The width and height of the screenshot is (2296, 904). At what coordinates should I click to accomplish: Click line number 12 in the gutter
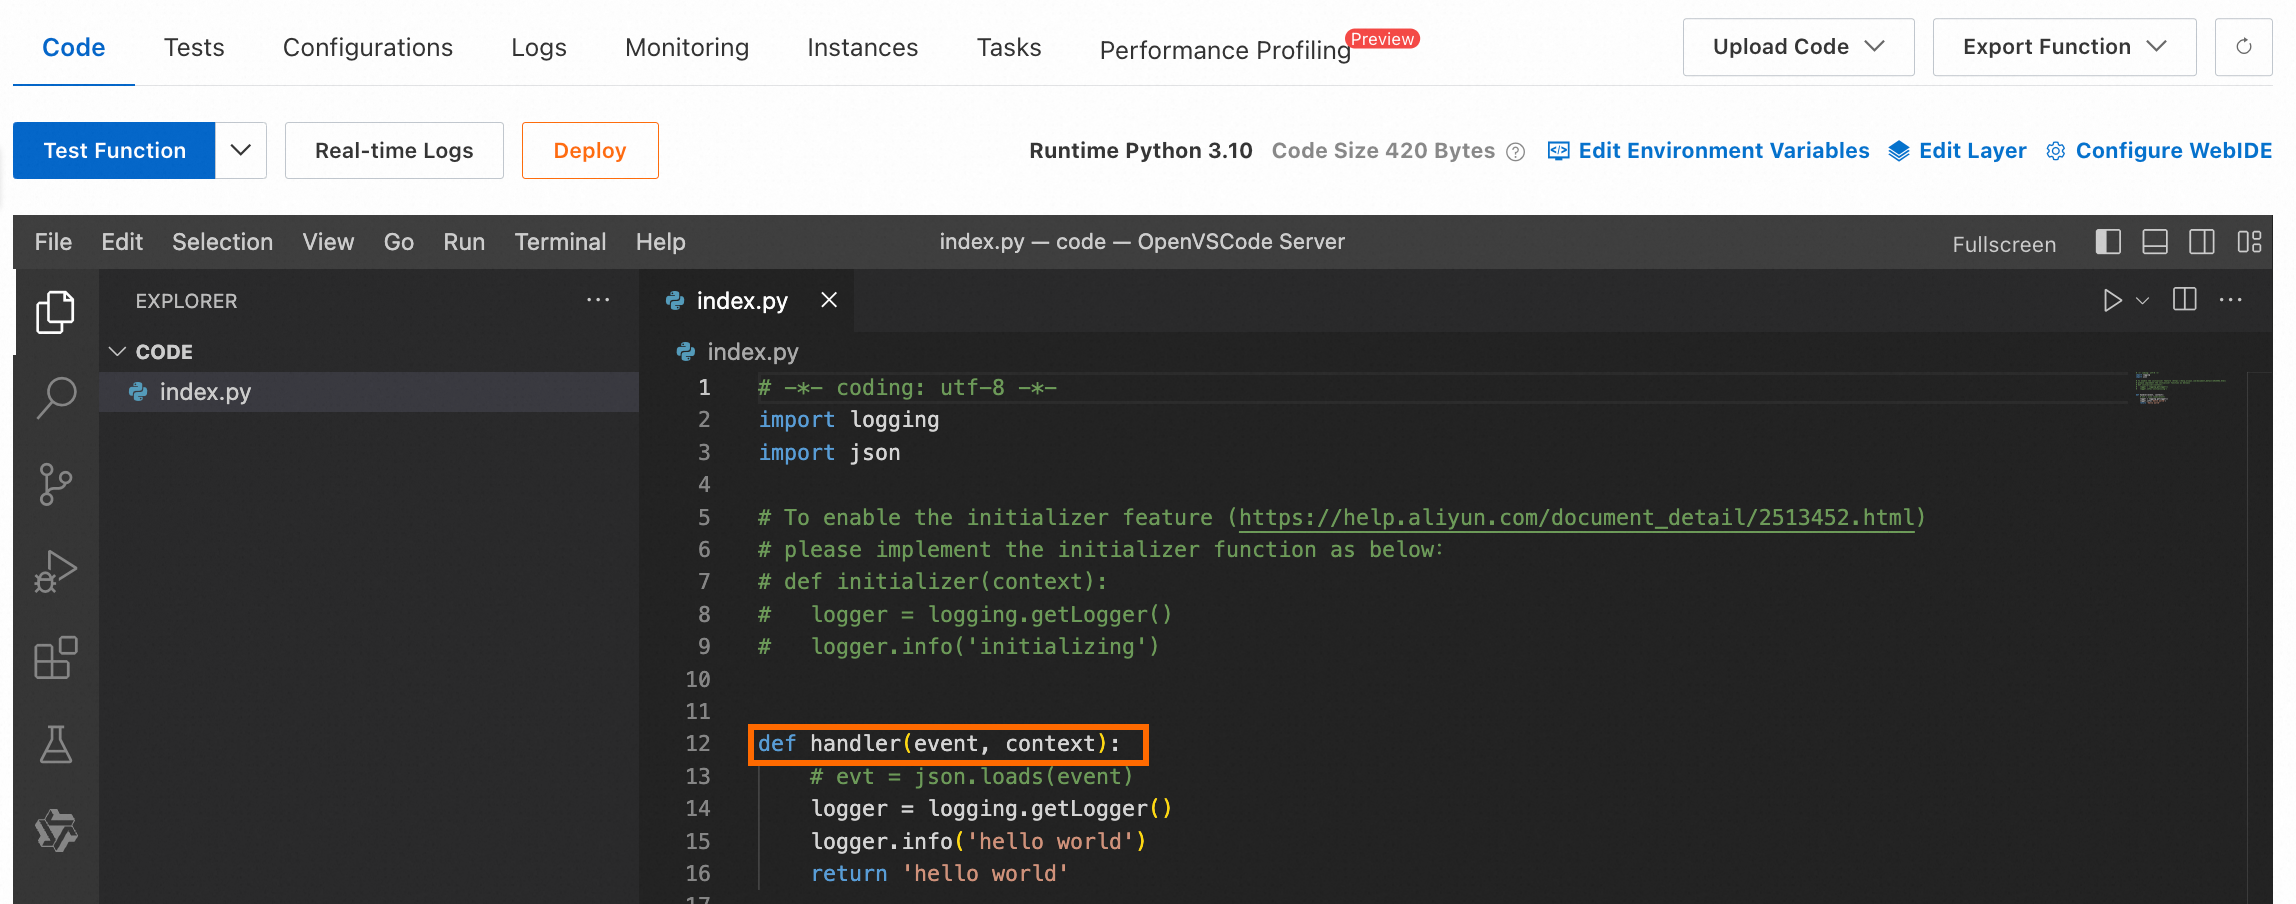tap(698, 743)
